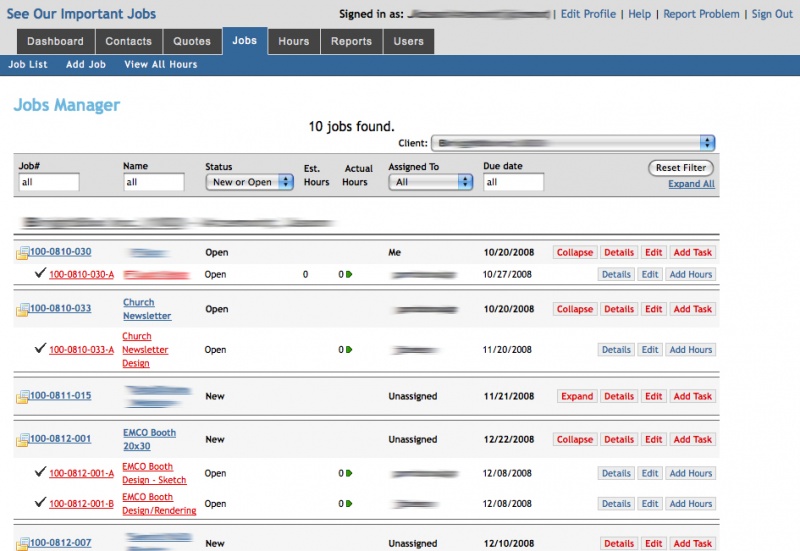The width and height of the screenshot is (800, 551).
Task: Open task link 100-0810-030-A
Action: tap(82, 274)
